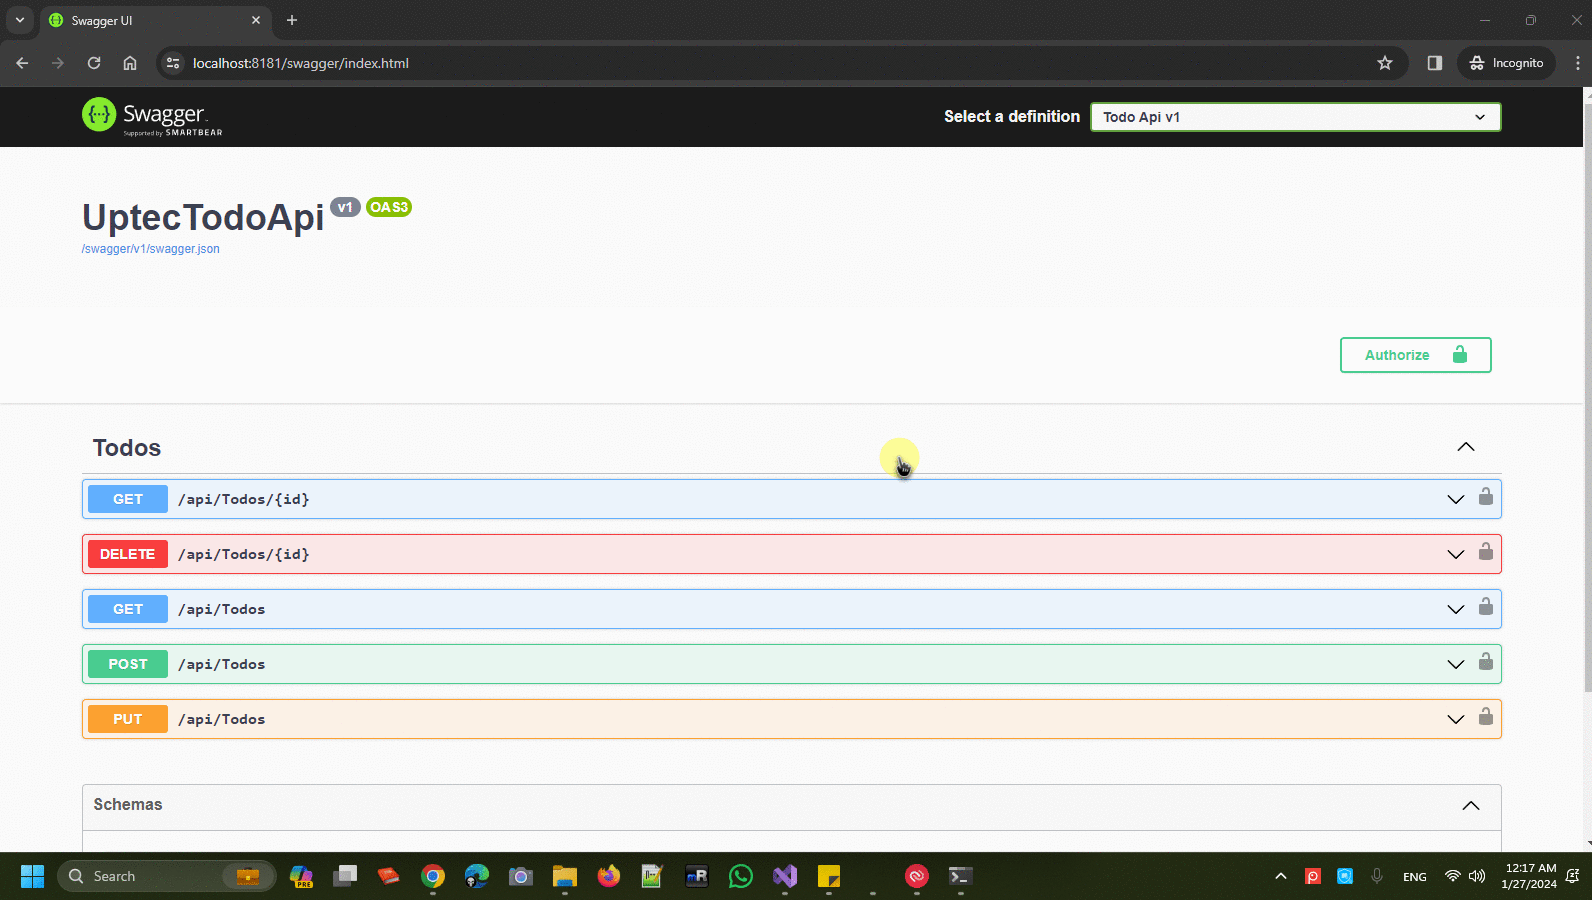View site information icon in address bar

coord(173,63)
